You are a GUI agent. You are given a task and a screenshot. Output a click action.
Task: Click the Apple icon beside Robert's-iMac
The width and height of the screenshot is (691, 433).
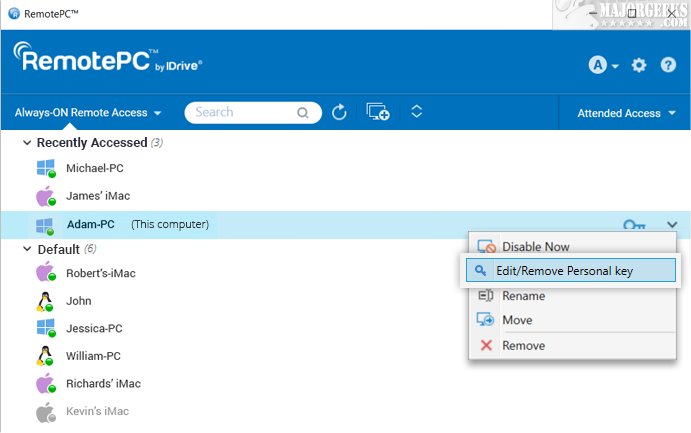coord(46,272)
